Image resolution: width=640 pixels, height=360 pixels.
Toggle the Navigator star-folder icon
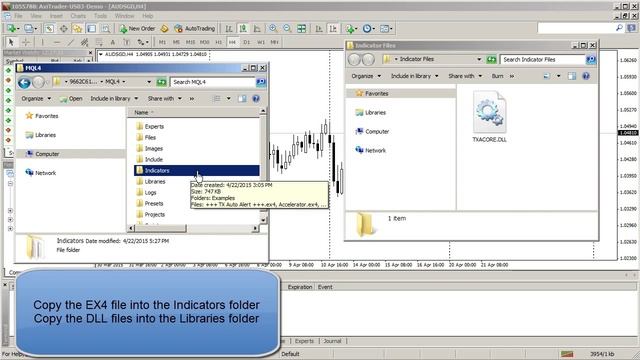click(78, 29)
